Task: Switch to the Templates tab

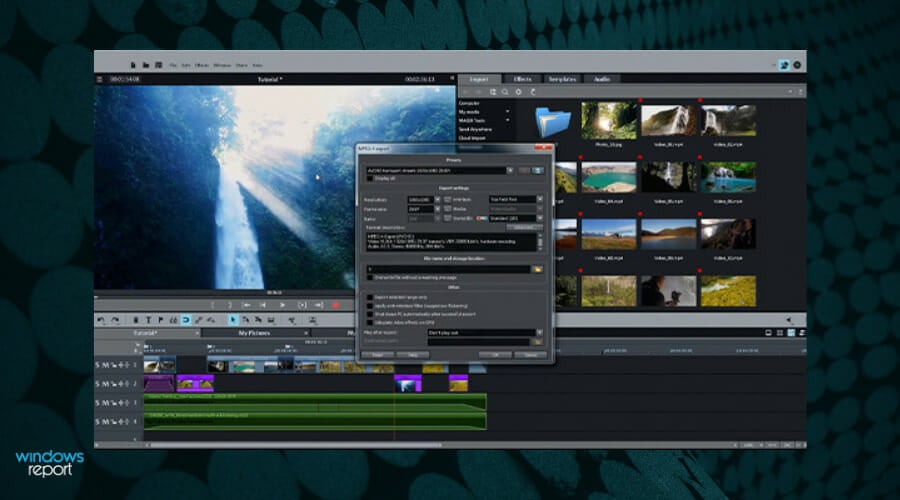Action: coord(562,79)
